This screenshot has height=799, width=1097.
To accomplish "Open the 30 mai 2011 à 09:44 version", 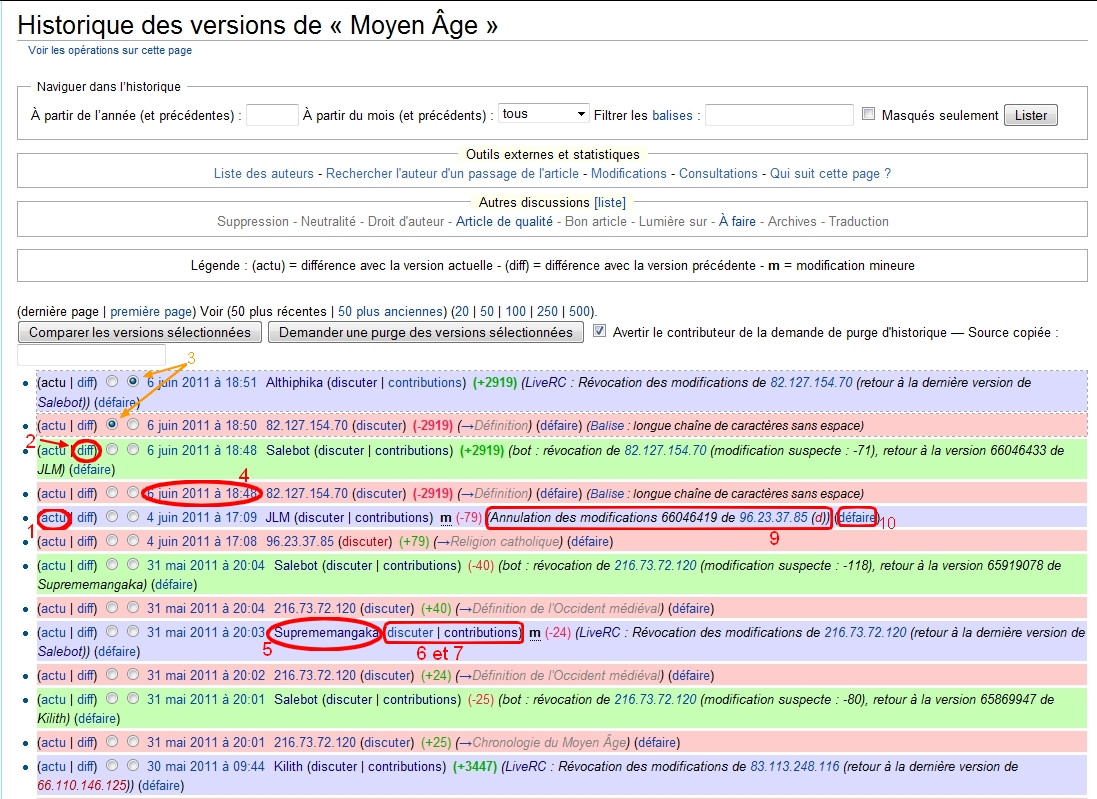I will point(205,767).
